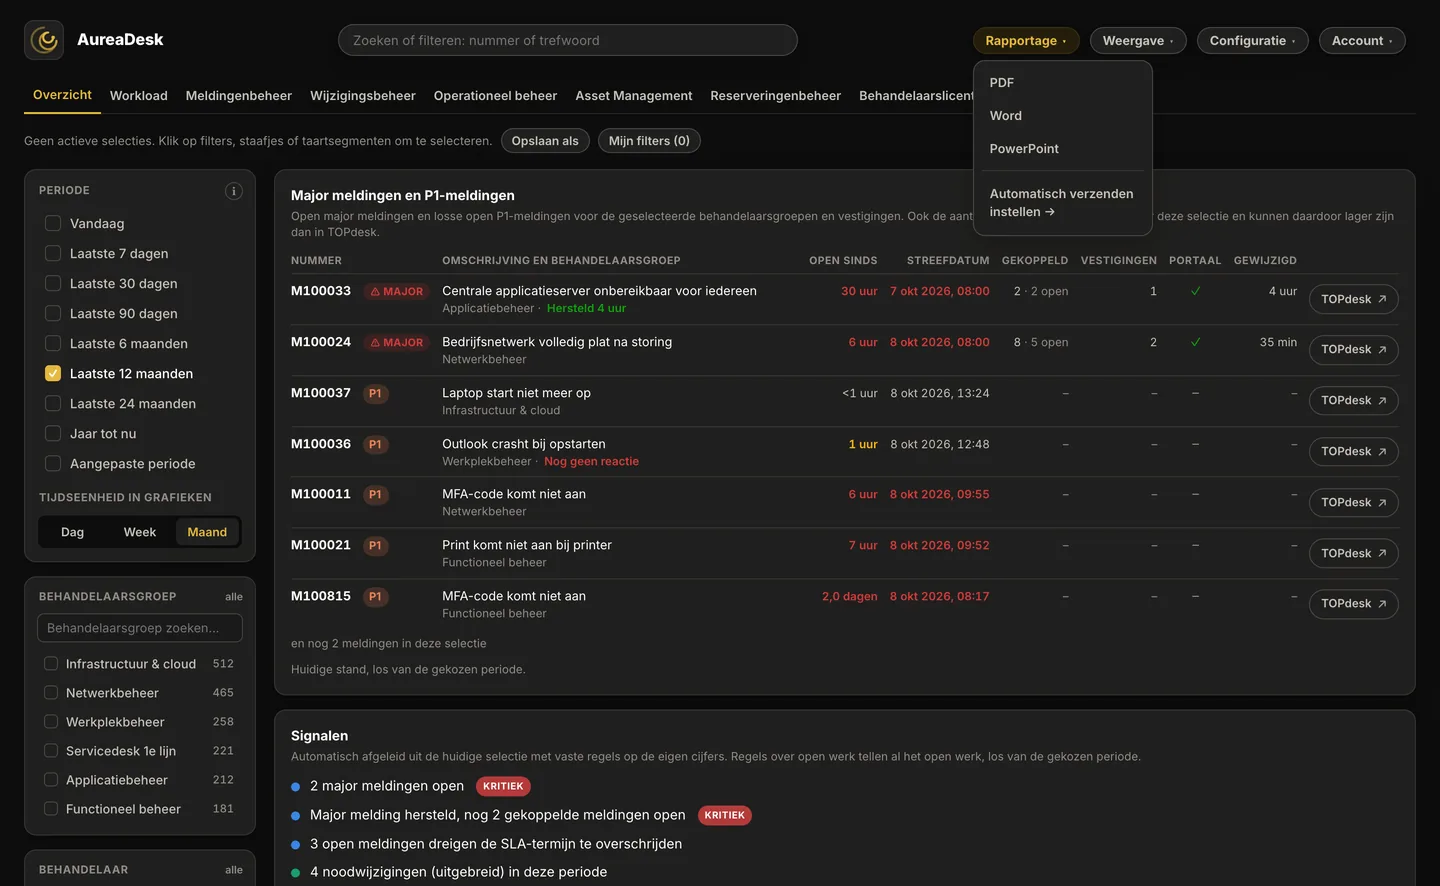Set chart unit to Dag
The image size is (1440, 886).
click(72, 532)
